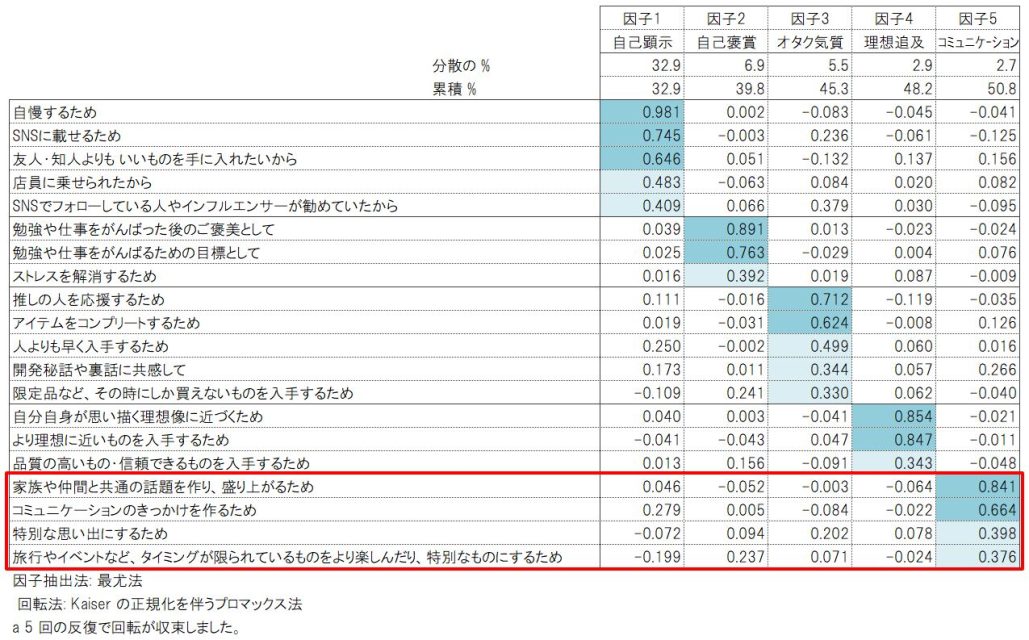The width and height of the screenshot is (1029, 640).
Task: Click the highlighted 0.624 cell
Action: [x=810, y=323]
